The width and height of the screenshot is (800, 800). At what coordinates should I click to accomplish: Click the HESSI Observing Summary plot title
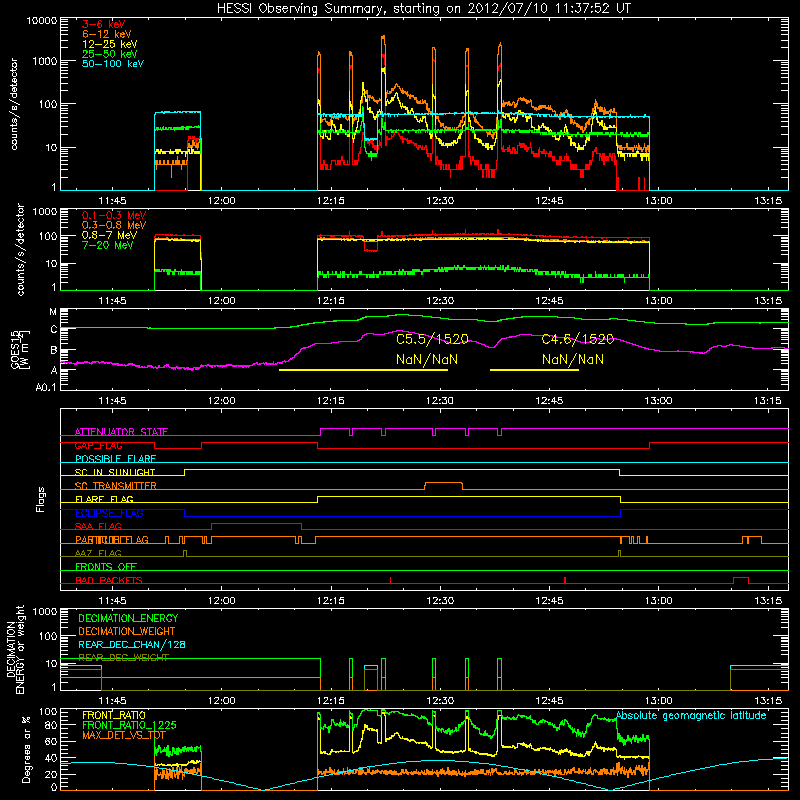(424, 8)
